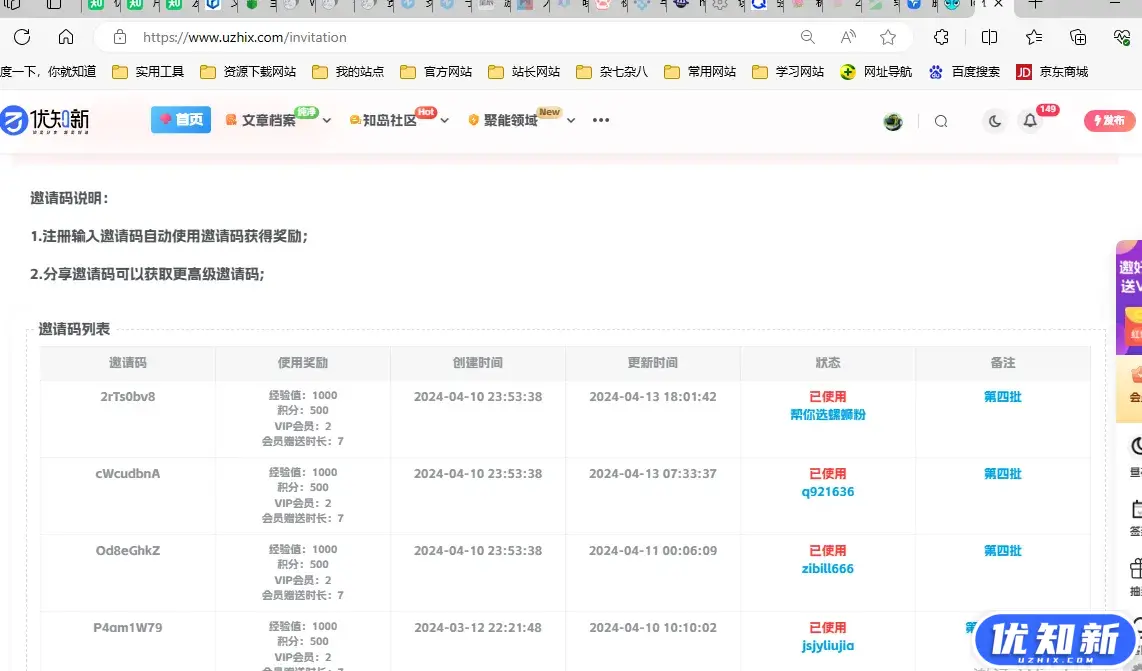Click the user avatar icon beside the search
1142x671 pixels.
tap(893, 120)
